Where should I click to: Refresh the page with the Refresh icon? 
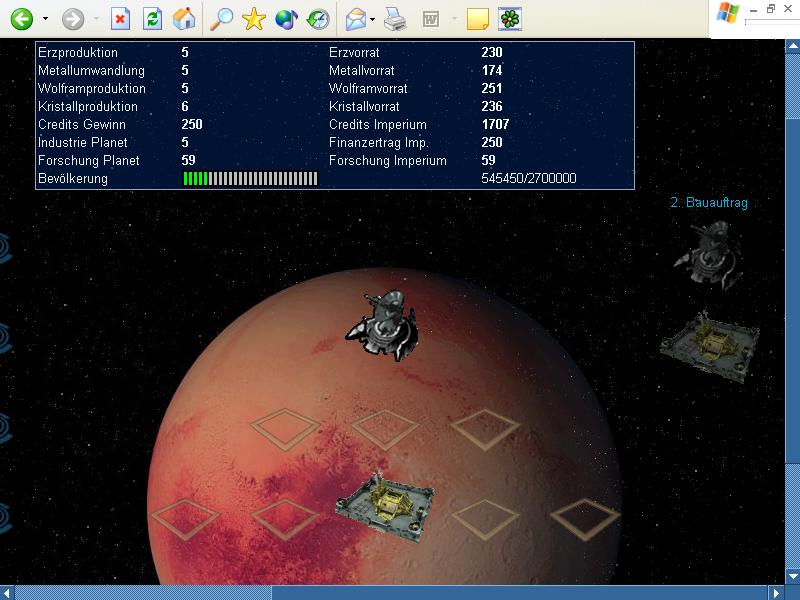(x=152, y=19)
